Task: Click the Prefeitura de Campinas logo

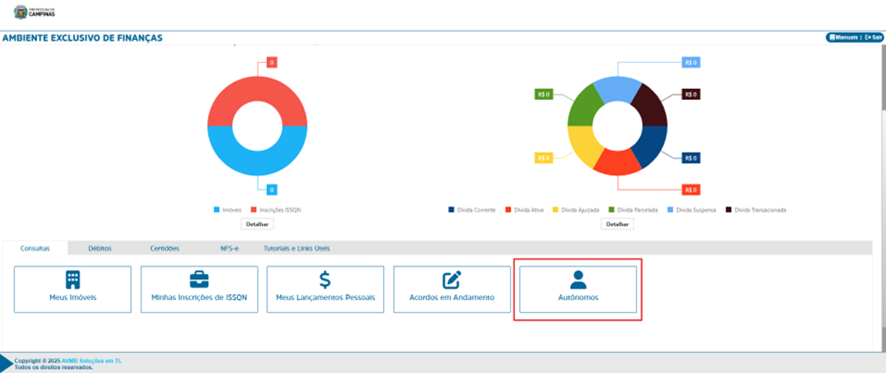Action: point(34,12)
